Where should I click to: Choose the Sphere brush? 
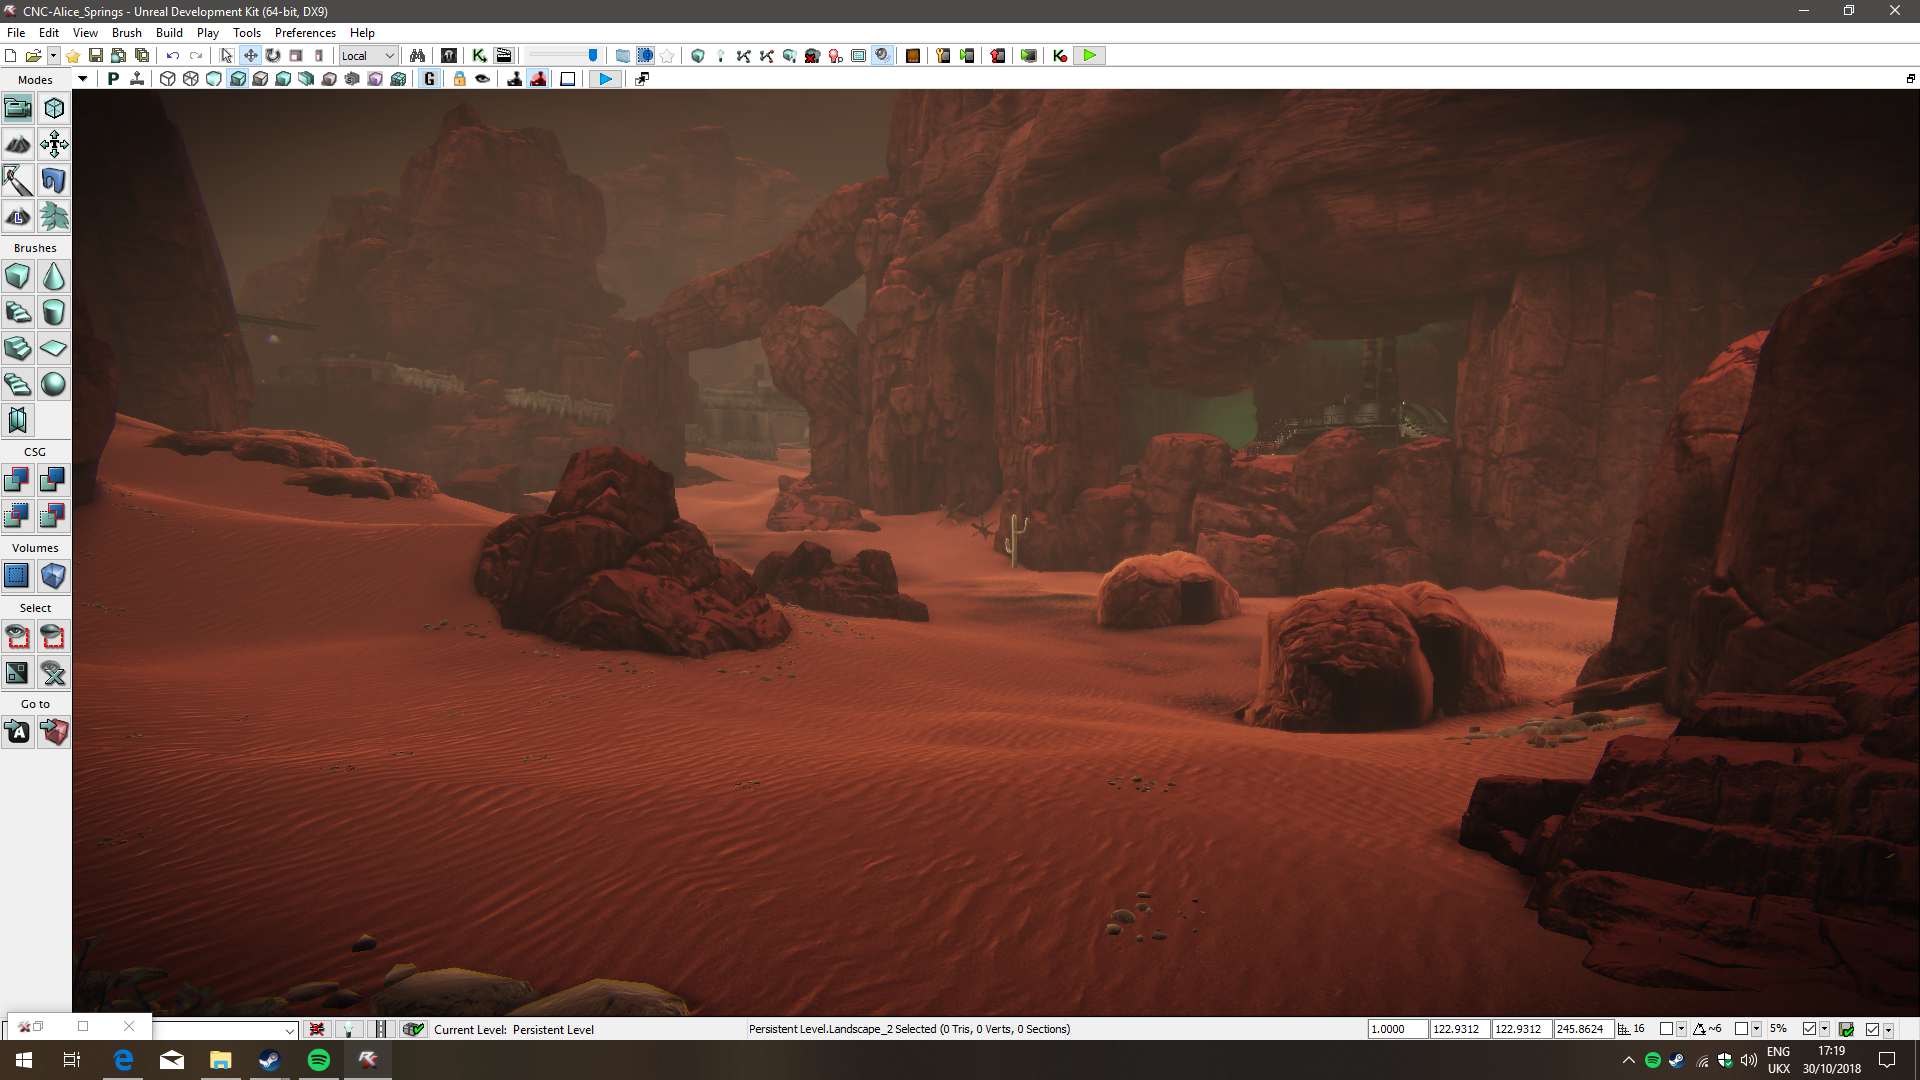point(54,384)
